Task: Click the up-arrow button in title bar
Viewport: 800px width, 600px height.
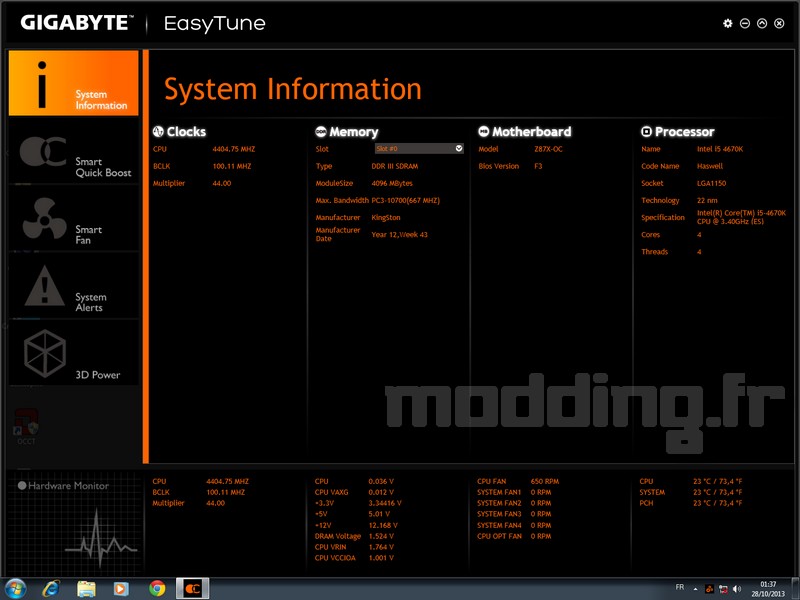Action: click(762, 23)
